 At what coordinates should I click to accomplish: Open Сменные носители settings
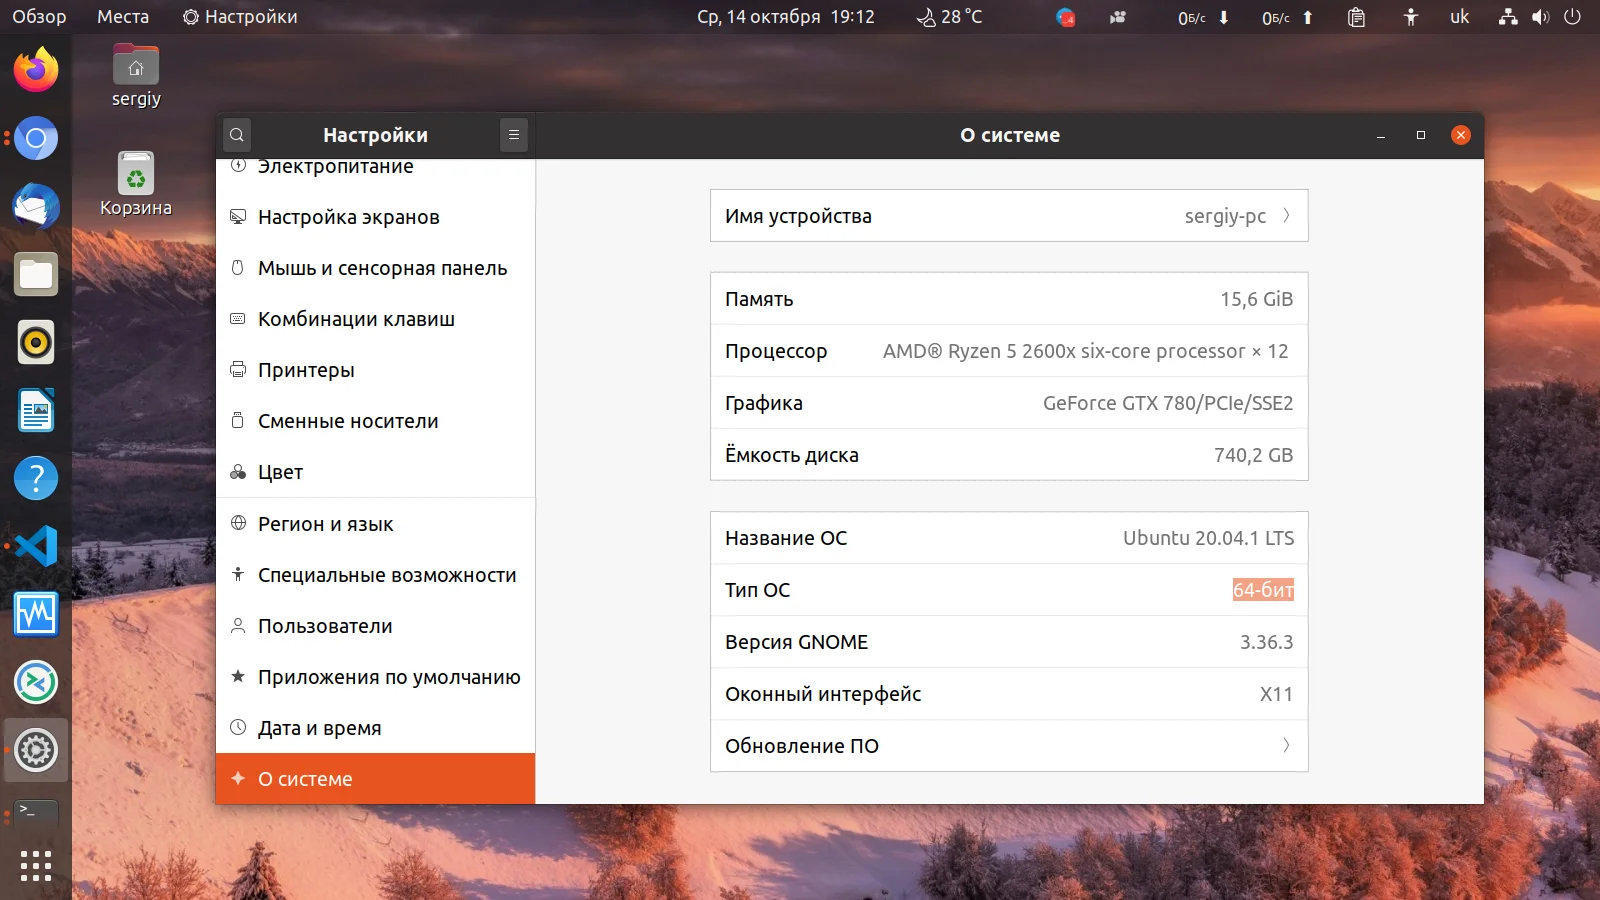point(376,421)
